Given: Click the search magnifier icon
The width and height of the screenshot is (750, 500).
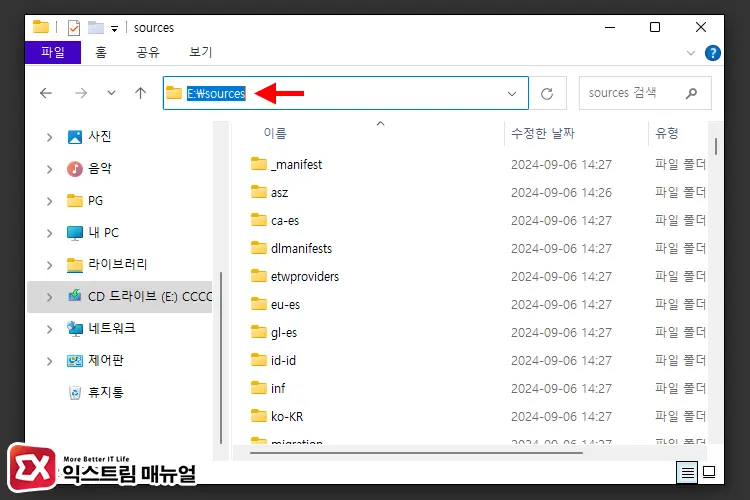Looking at the screenshot, I should (691, 93).
